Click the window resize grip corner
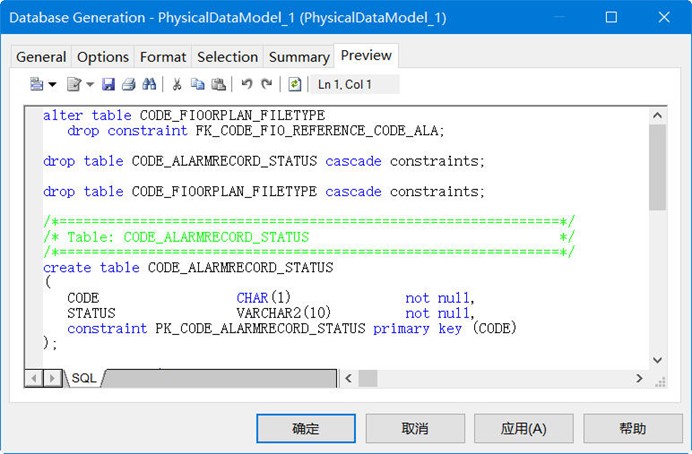The height and width of the screenshot is (454, 692). (x=660, y=382)
